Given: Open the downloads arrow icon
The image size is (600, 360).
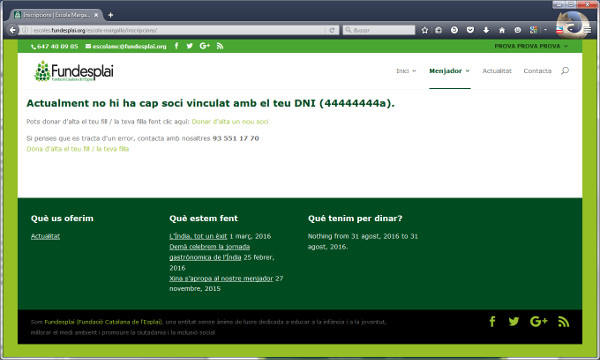Looking at the screenshot, I should click(x=486, y=30).
